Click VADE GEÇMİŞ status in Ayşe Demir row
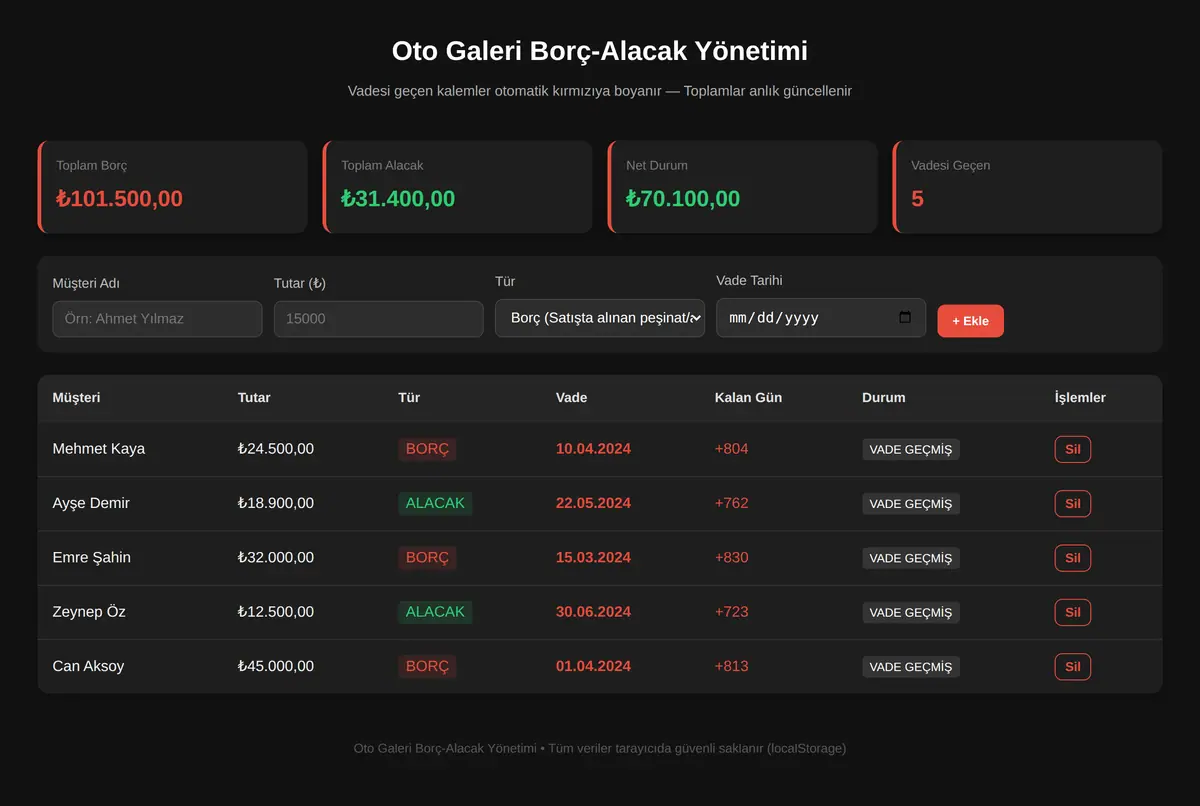1200x806 pixels. pos(911,504)
